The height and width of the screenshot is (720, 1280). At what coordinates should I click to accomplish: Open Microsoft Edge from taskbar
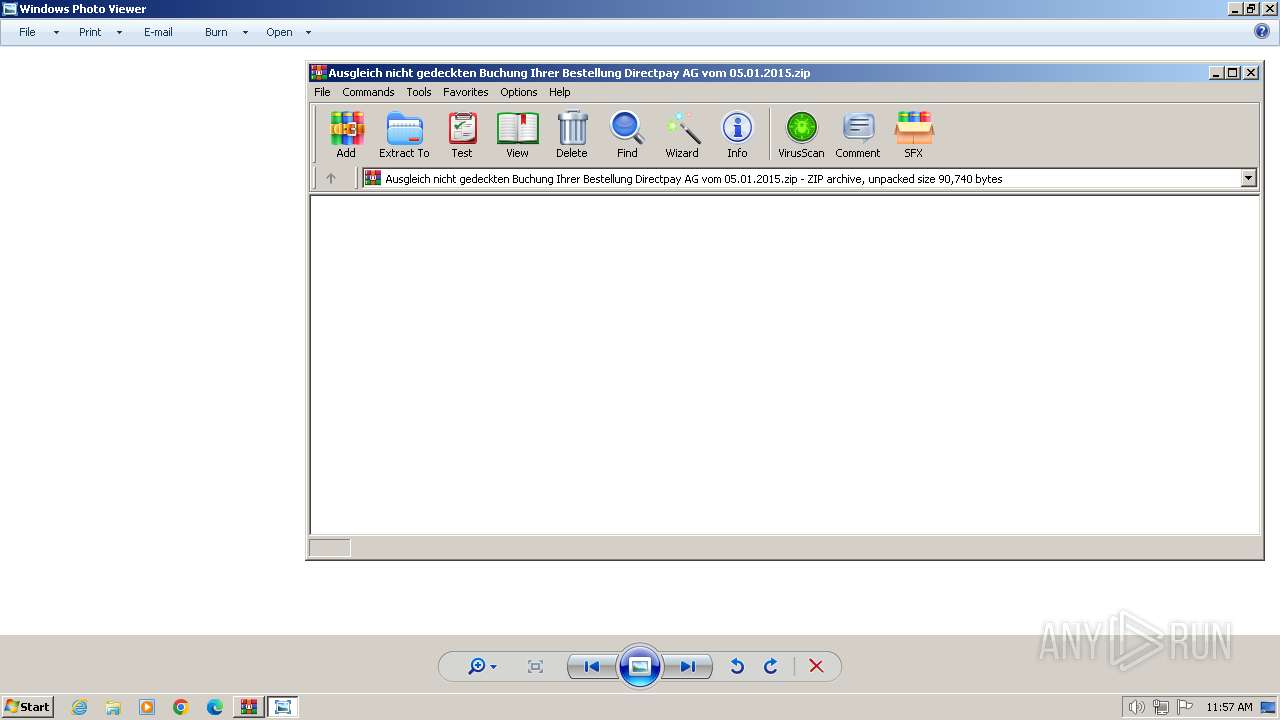[x=215, y=707]
